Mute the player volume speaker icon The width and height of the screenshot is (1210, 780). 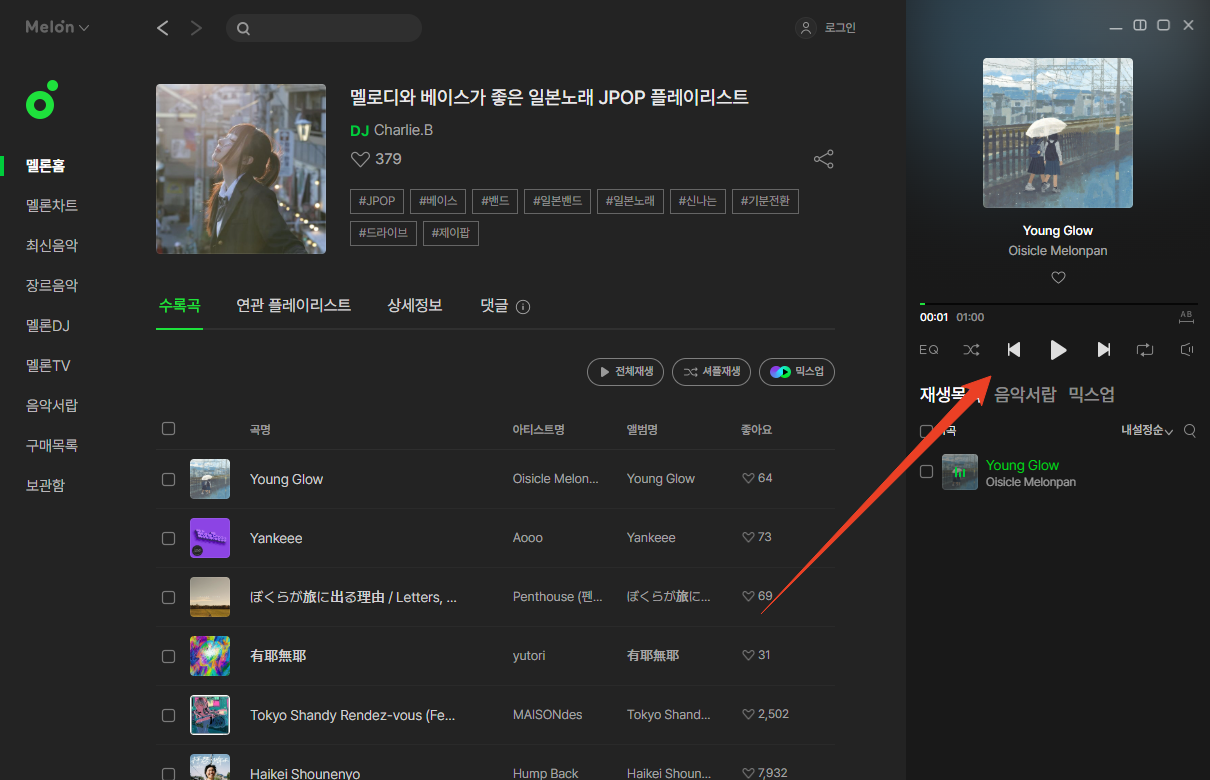(x=1187, y=350)
